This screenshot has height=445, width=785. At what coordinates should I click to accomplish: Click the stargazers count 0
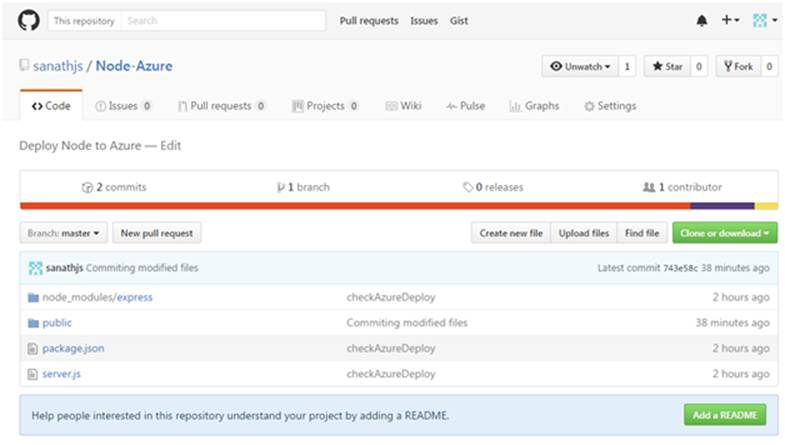click(699, 66)
